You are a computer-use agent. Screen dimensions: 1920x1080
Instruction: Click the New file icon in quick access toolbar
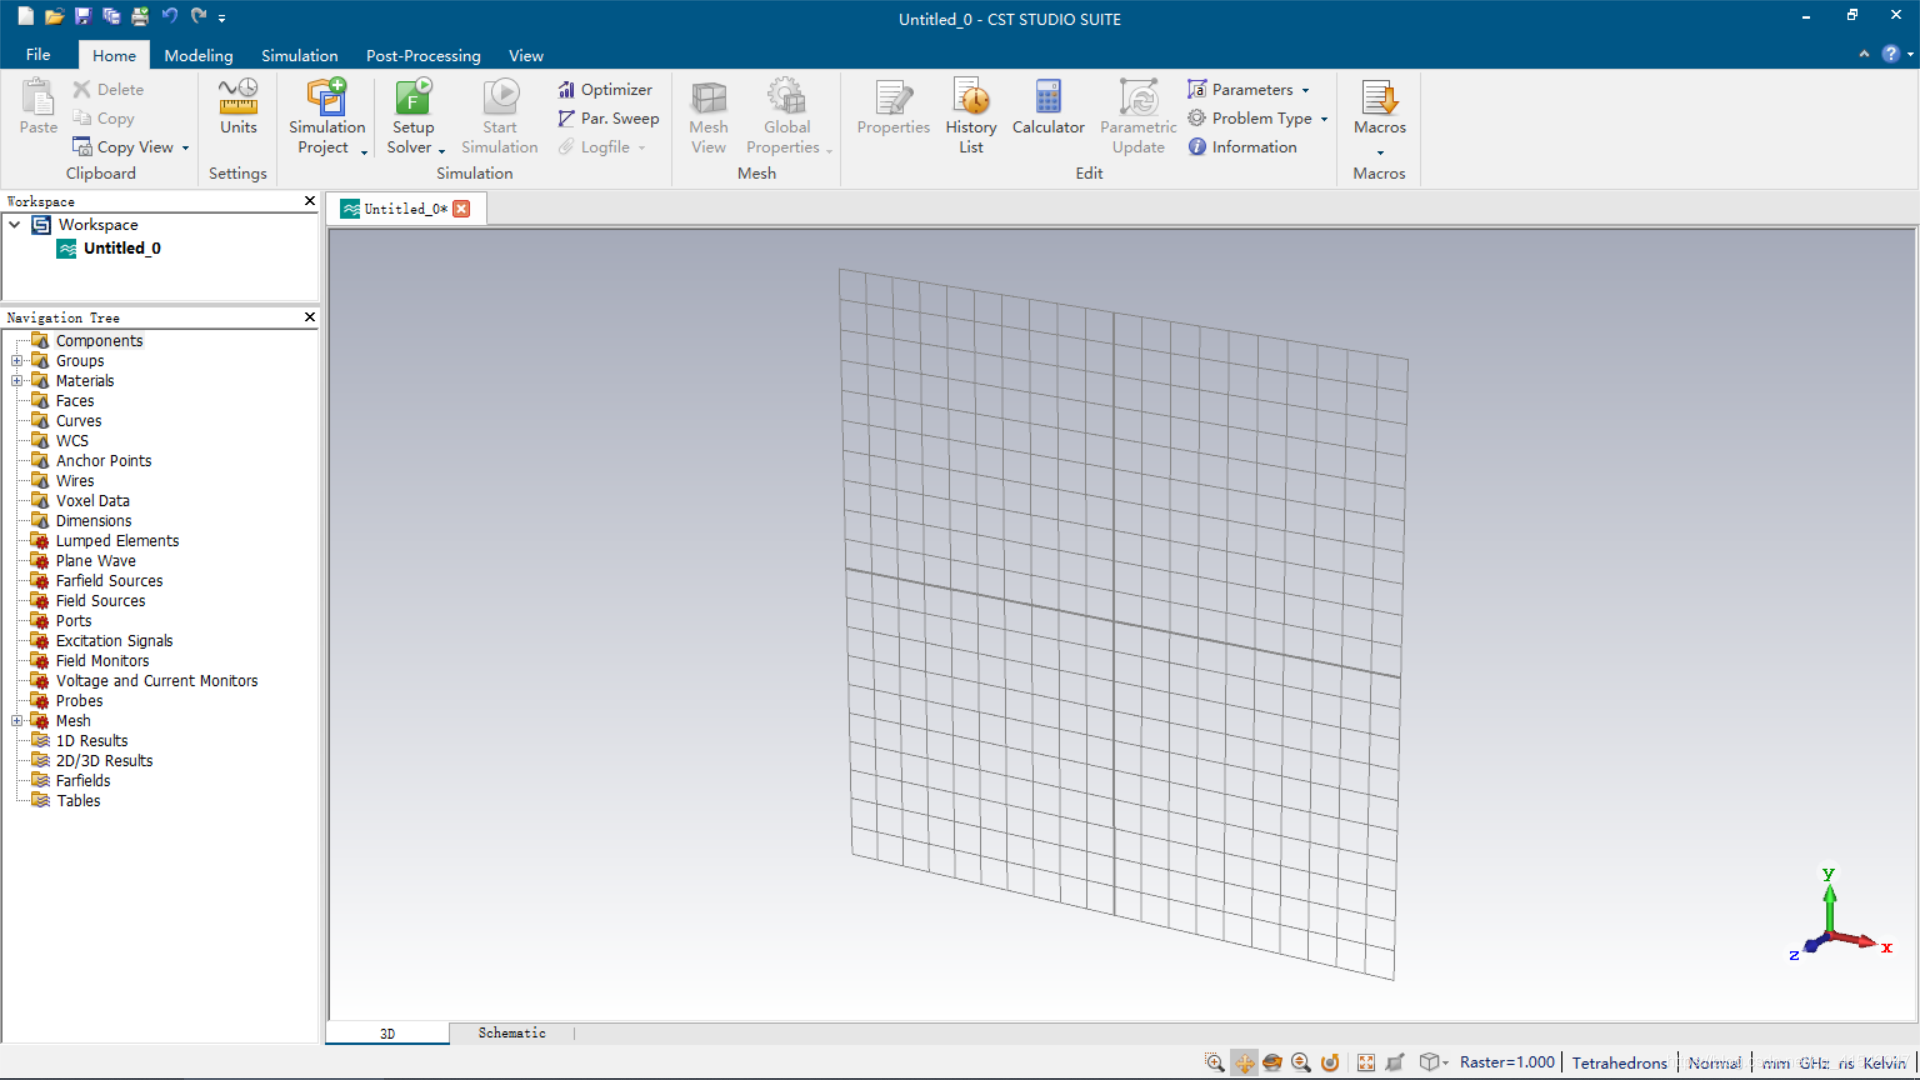(26, 16)
